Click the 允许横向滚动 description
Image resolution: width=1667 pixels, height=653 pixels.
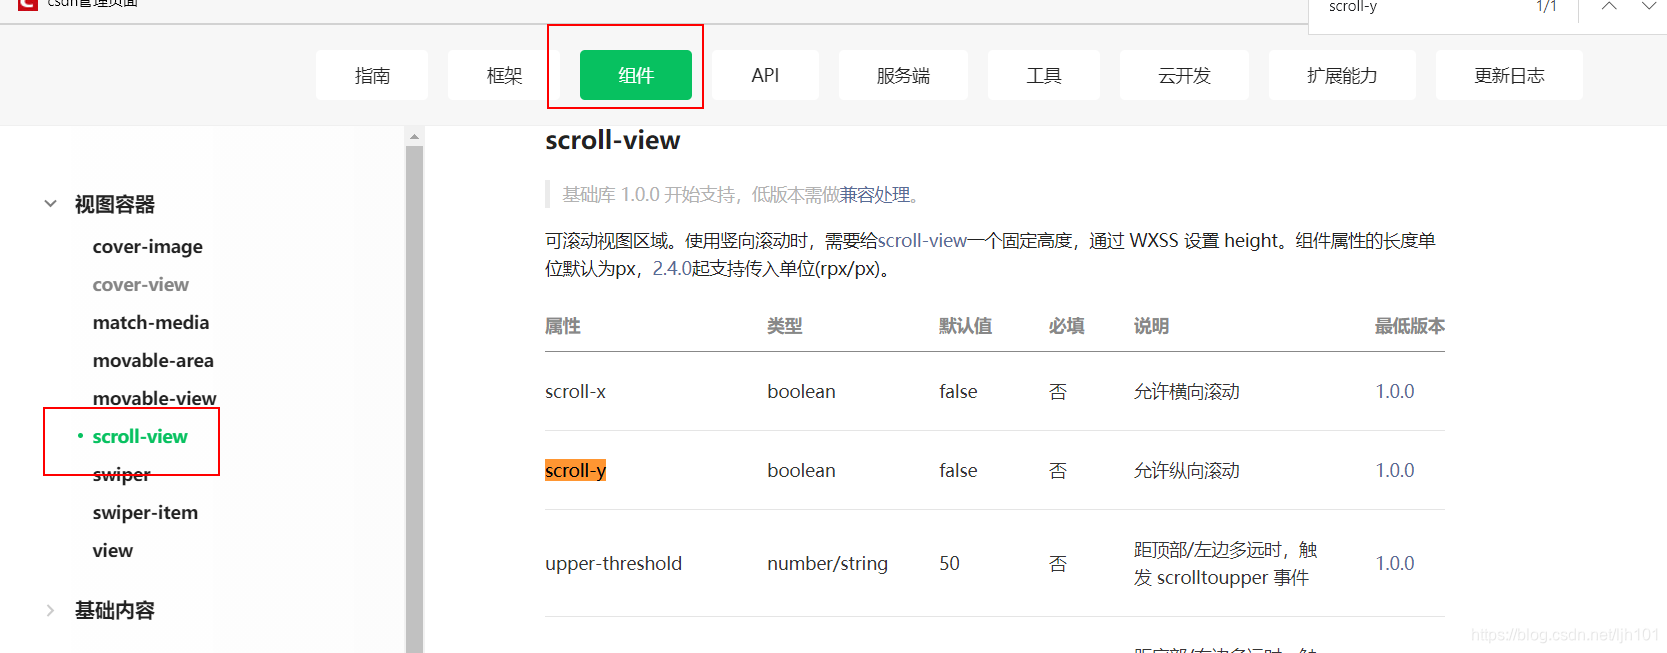point(1187,391)
